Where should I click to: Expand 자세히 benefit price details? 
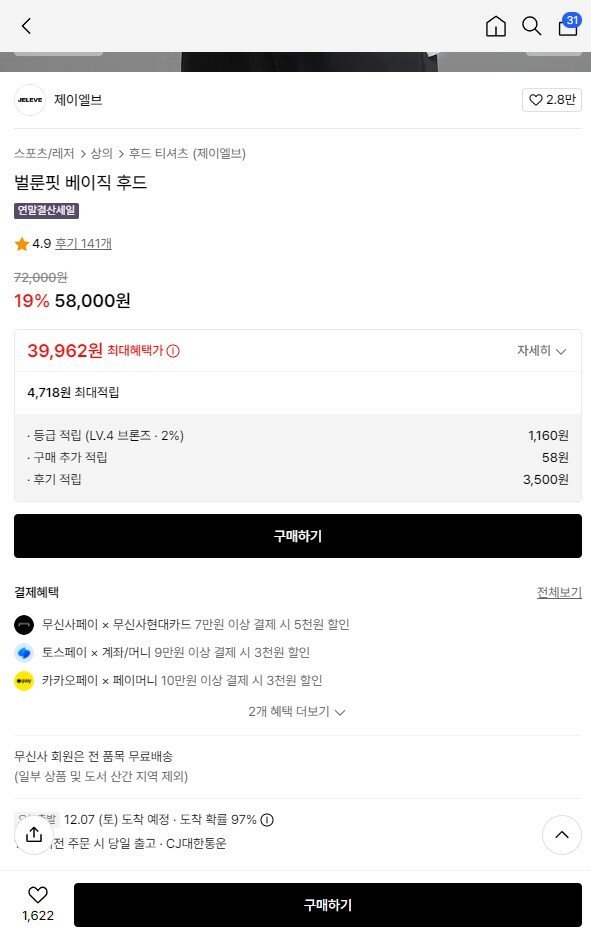(541, 351)
